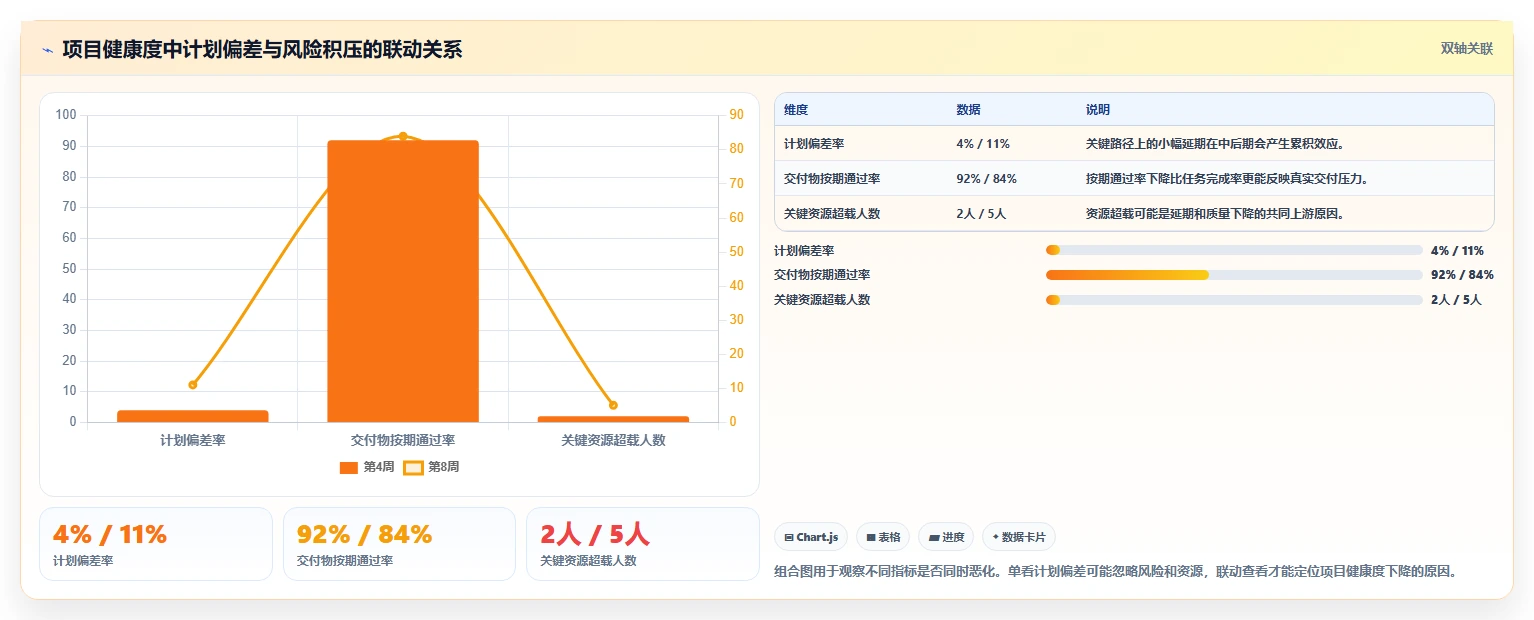Click table cell 4% / 11%
Image resolution: width=1534 pixels, height=620 pixels.
(x=983, y=144)
